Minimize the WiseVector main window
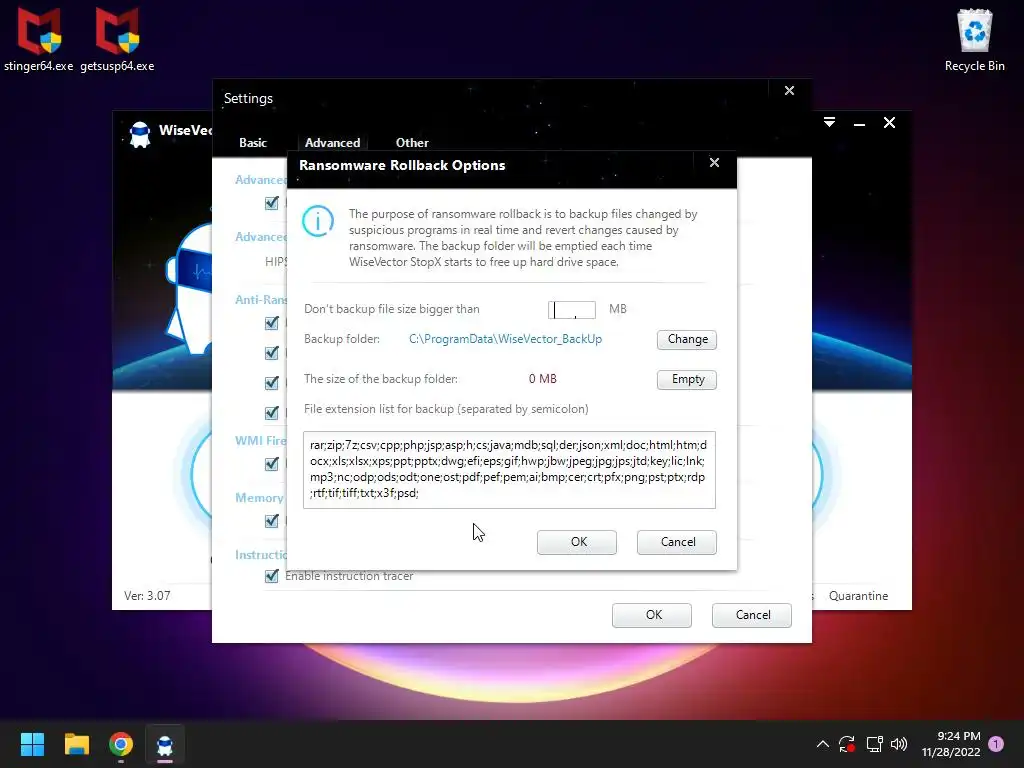 coord(859,123)
